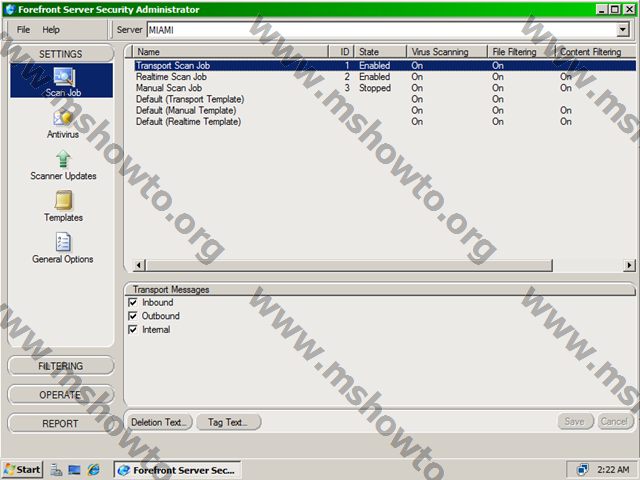This screenshot has height=480, width=640.
Task: Sort by the Content Filtering column header
Action: [x=596, y=52]
